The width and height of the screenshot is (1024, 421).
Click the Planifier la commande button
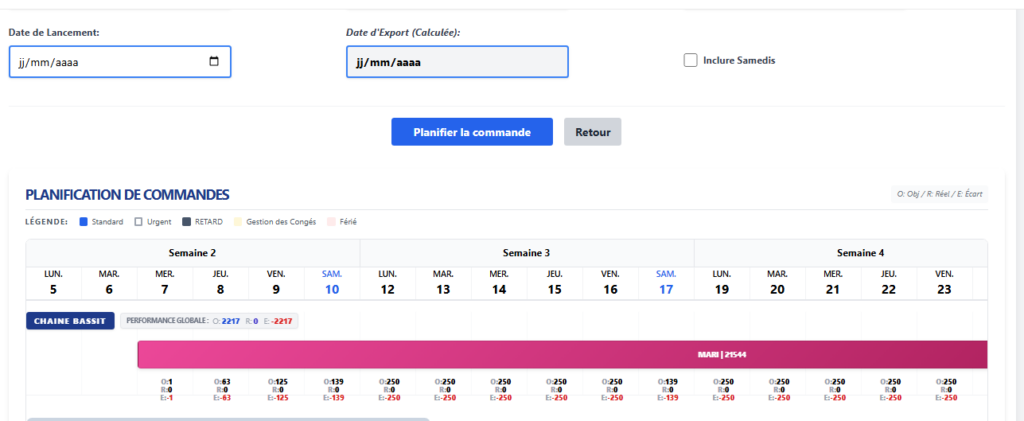click(472, 132)
